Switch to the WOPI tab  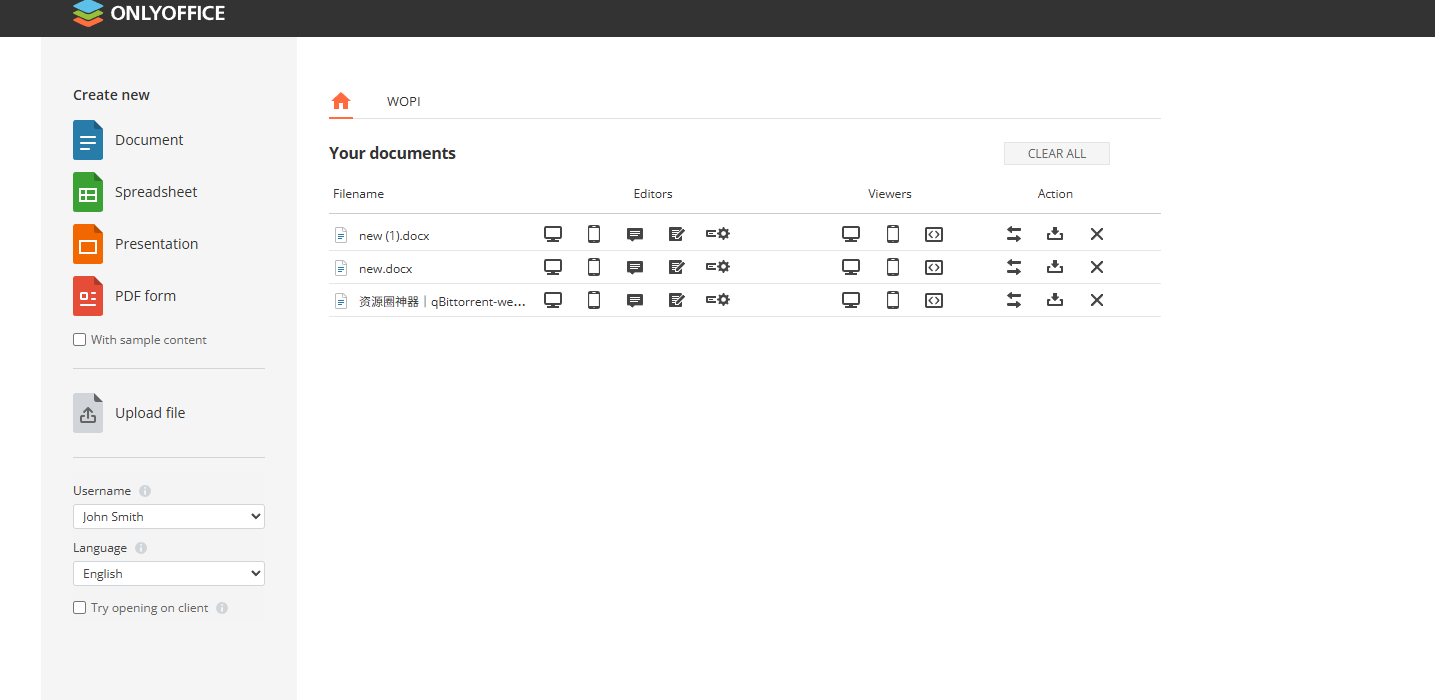[404, 102]
